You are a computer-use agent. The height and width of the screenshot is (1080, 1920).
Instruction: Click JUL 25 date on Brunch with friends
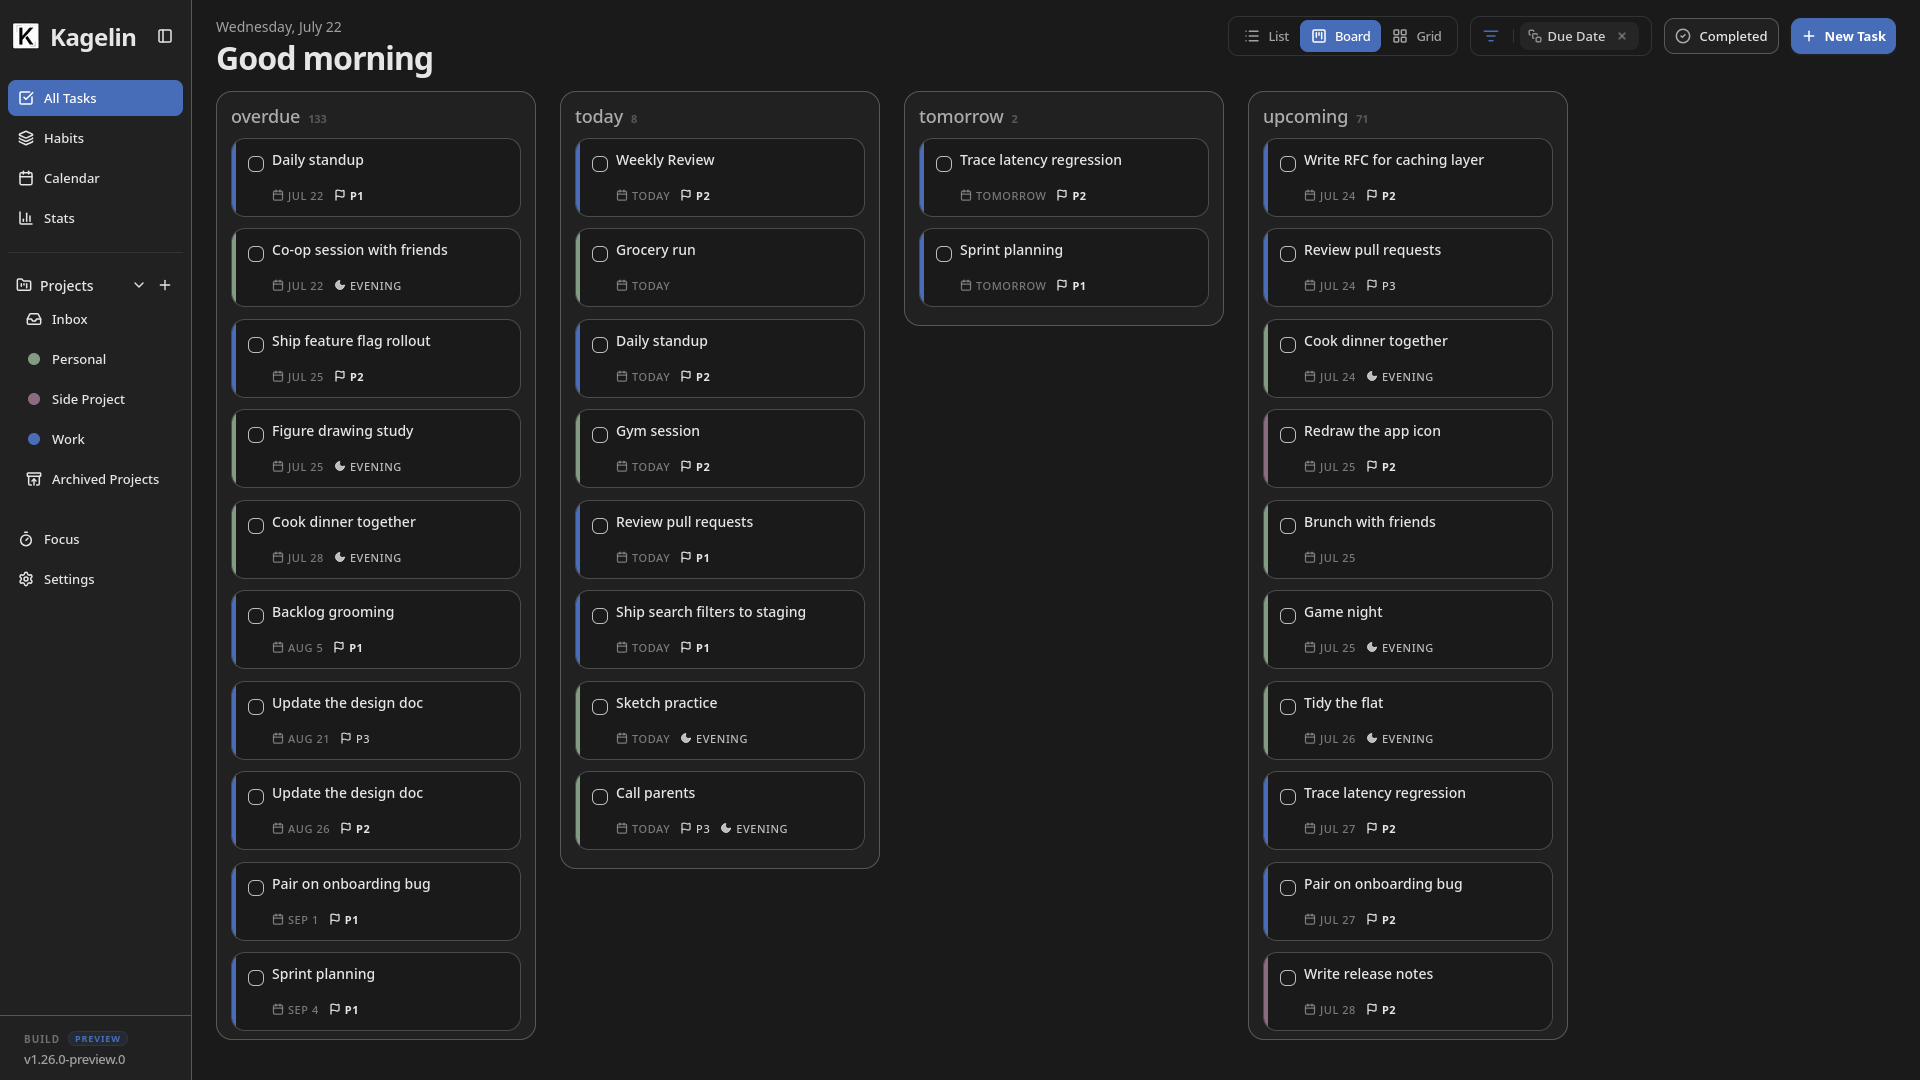1330,558
